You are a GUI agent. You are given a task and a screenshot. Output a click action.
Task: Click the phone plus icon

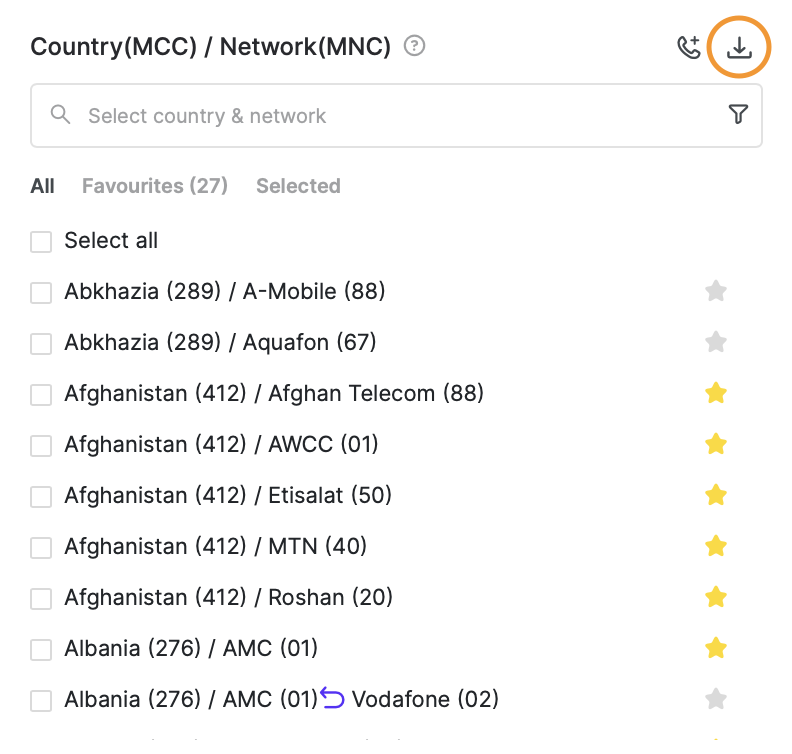(689, 47)
